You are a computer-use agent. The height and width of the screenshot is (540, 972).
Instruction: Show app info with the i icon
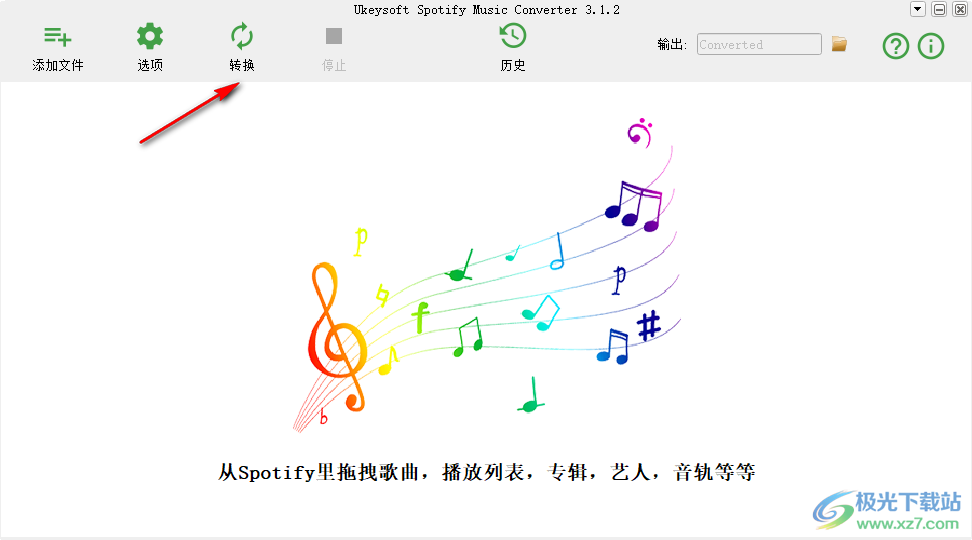click(x=931, y=46)
